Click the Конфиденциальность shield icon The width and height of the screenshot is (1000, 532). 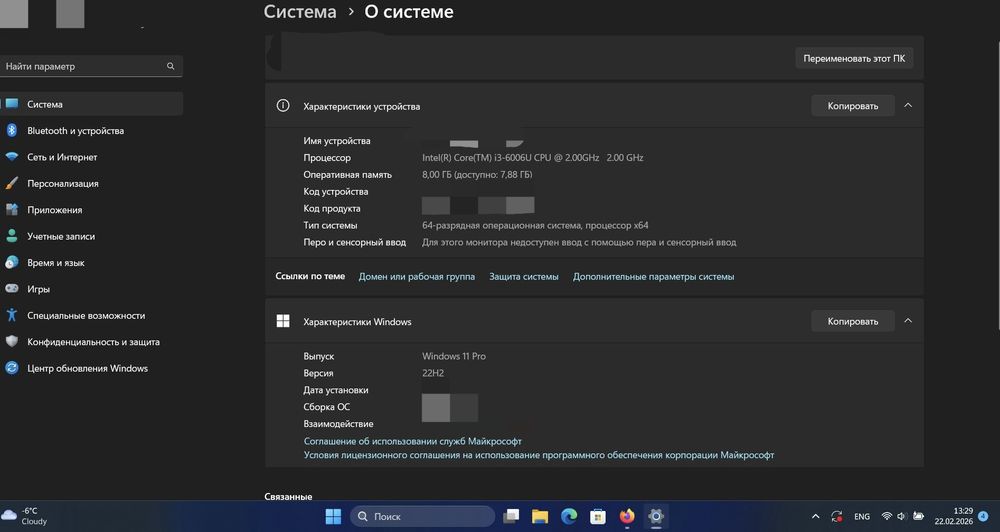11,342
